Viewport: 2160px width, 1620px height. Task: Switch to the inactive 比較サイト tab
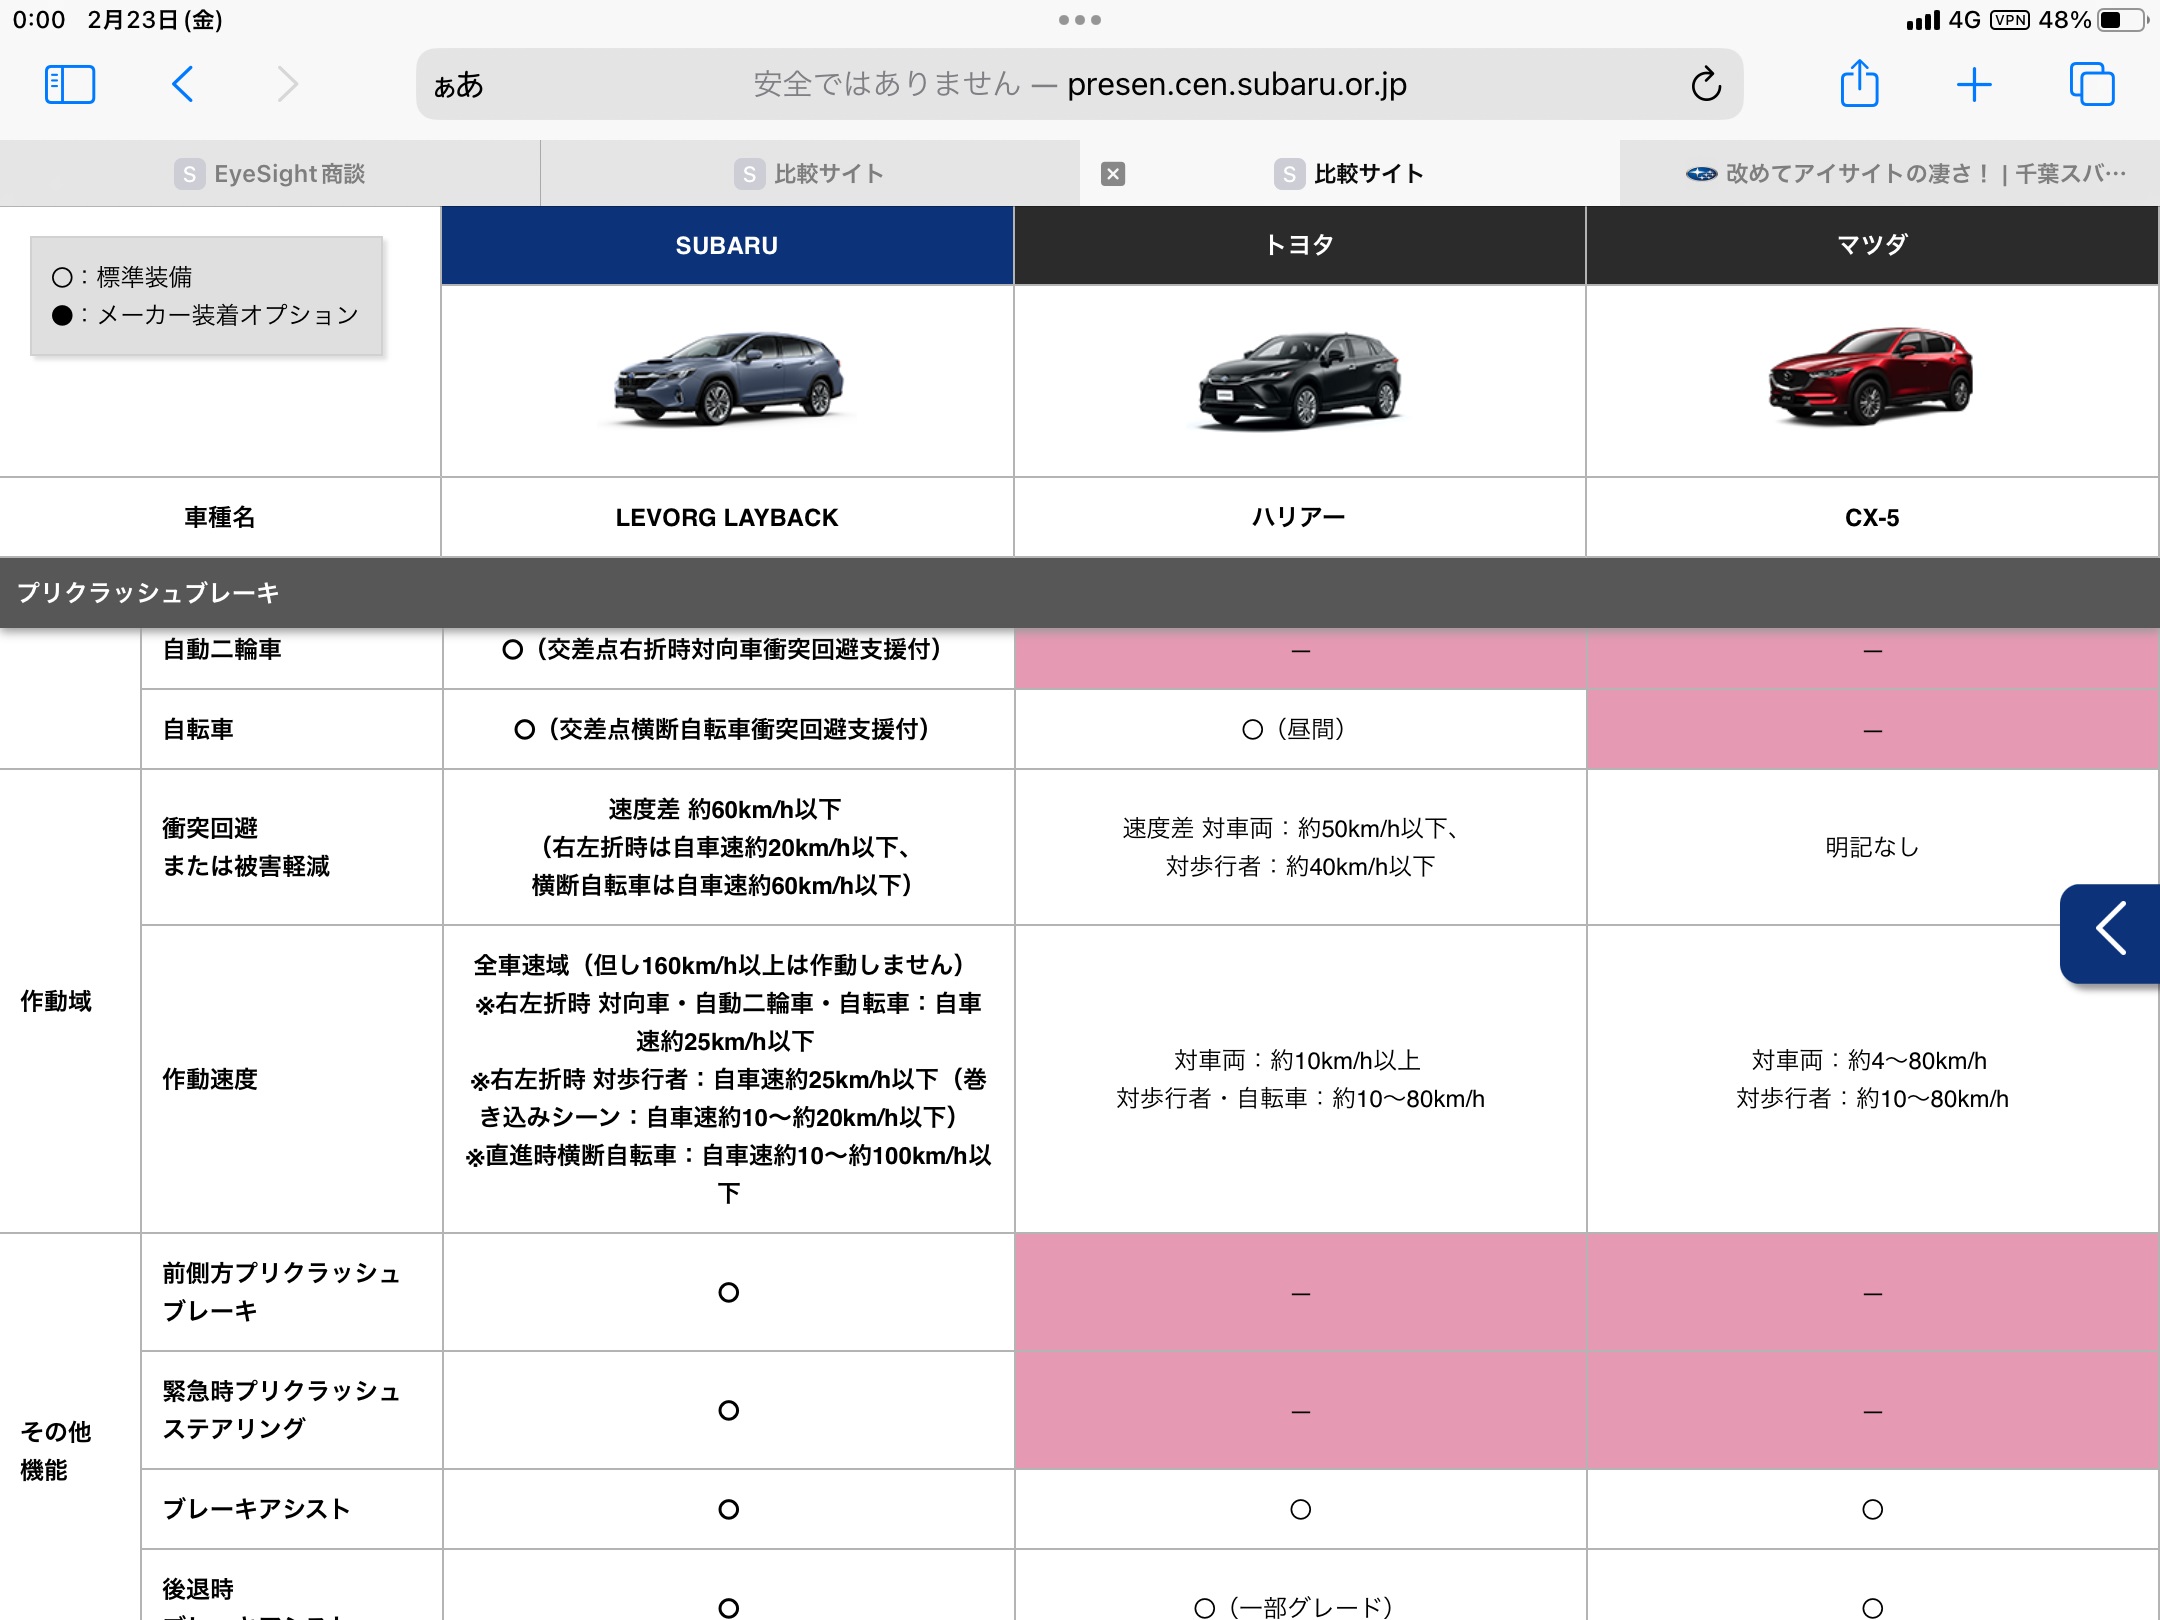(810, 174)
